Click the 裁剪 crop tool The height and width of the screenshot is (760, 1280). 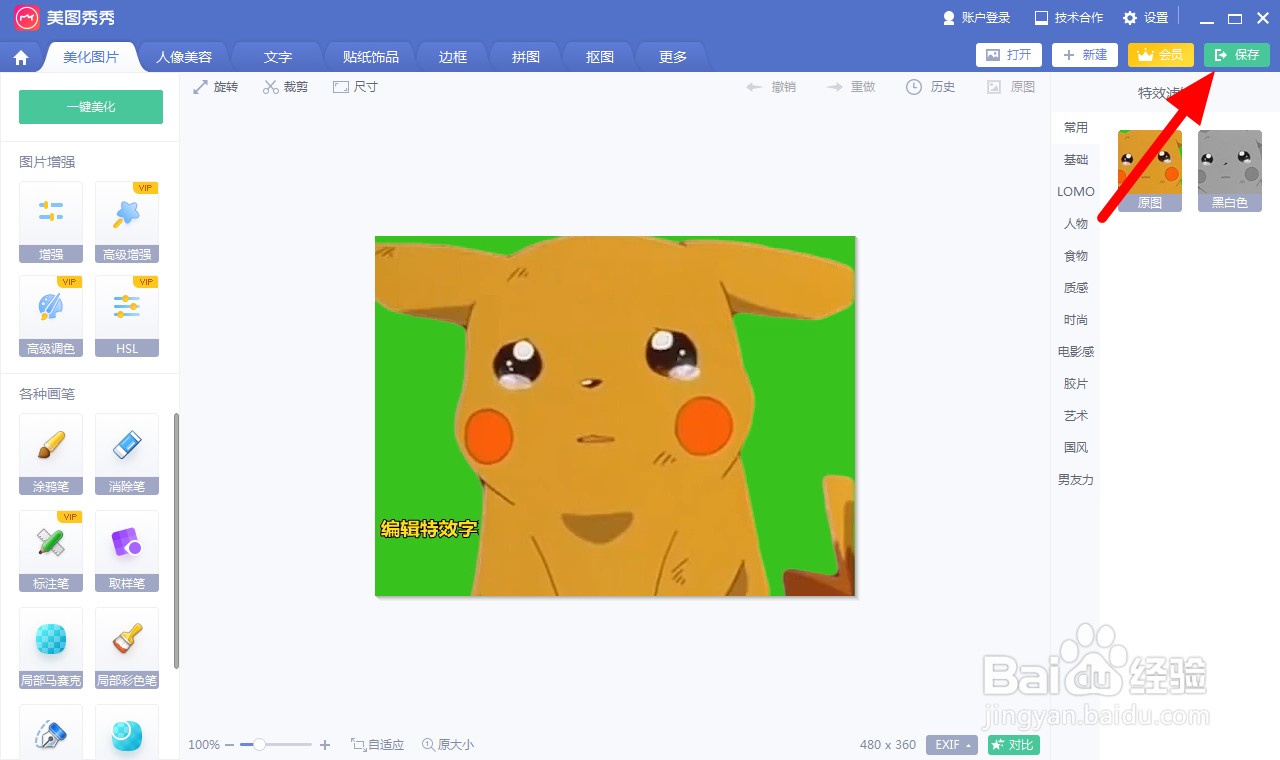pyautogui.click(x=285, y=87)
